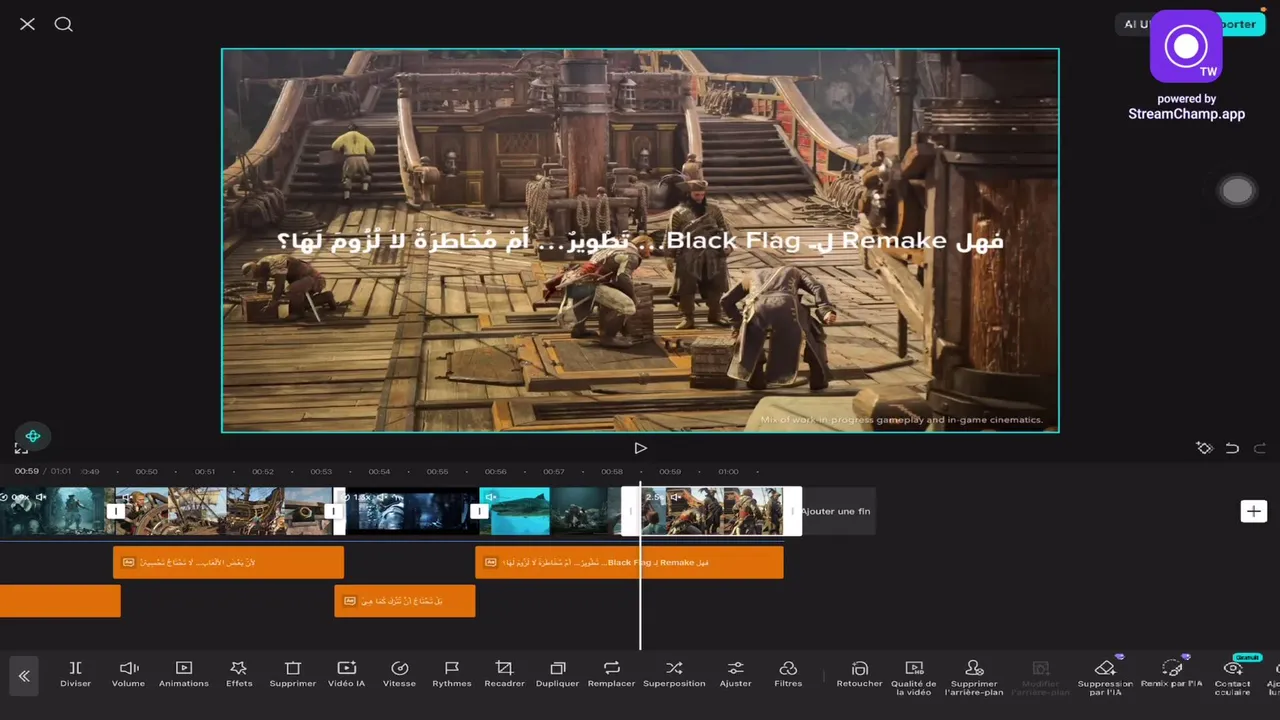Select the selected 2.5s video clip
This screenshot has width=1280, height=720.
(x=711, y=511)
